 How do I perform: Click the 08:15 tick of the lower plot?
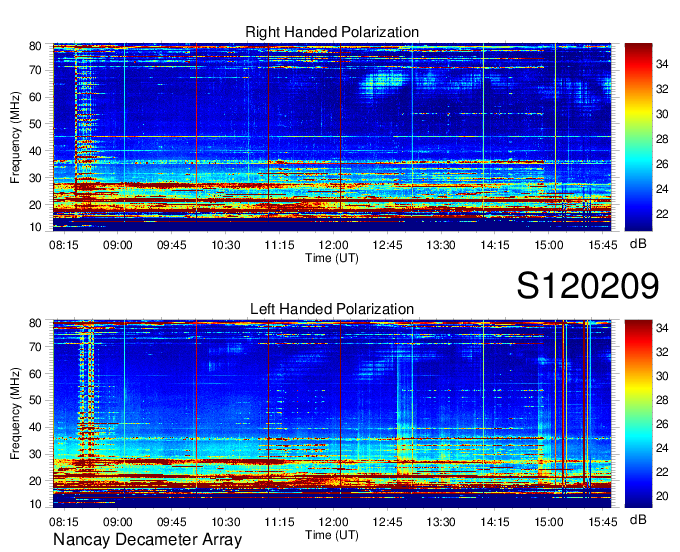click(64, 522)
